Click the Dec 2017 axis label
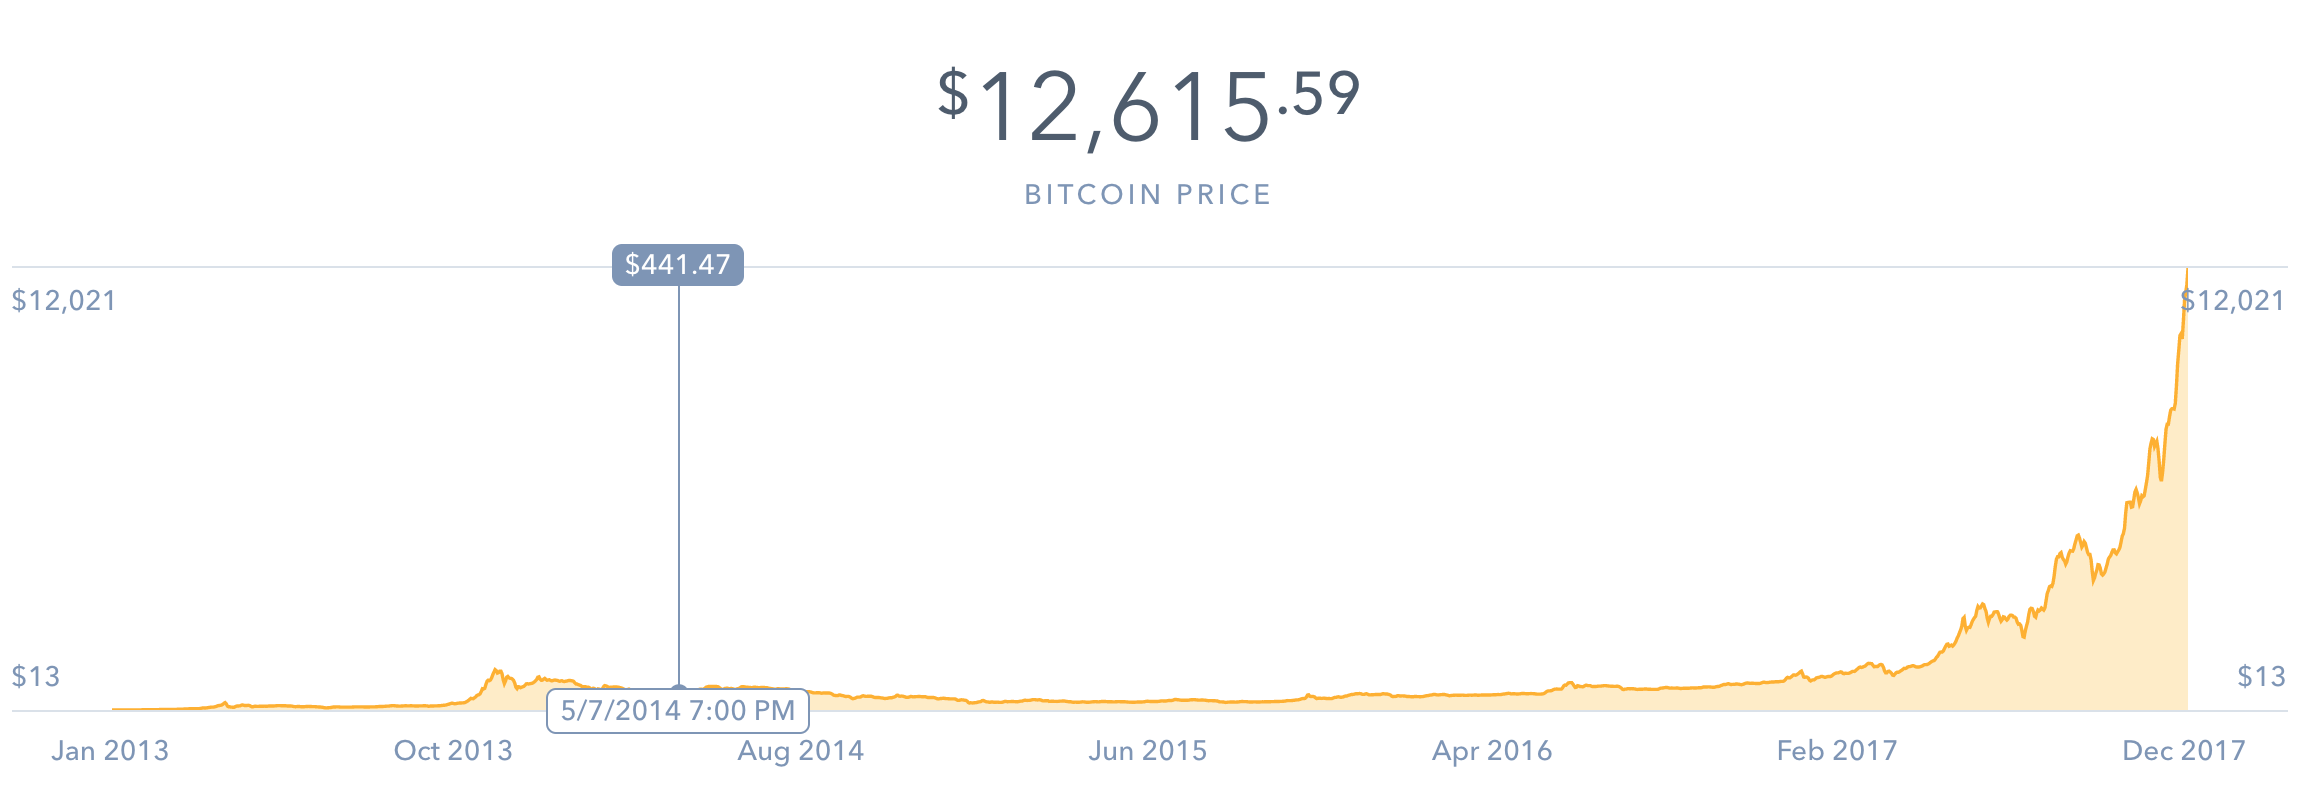The height and width of the screenshot is (788, 2310). pos(2184,751)
